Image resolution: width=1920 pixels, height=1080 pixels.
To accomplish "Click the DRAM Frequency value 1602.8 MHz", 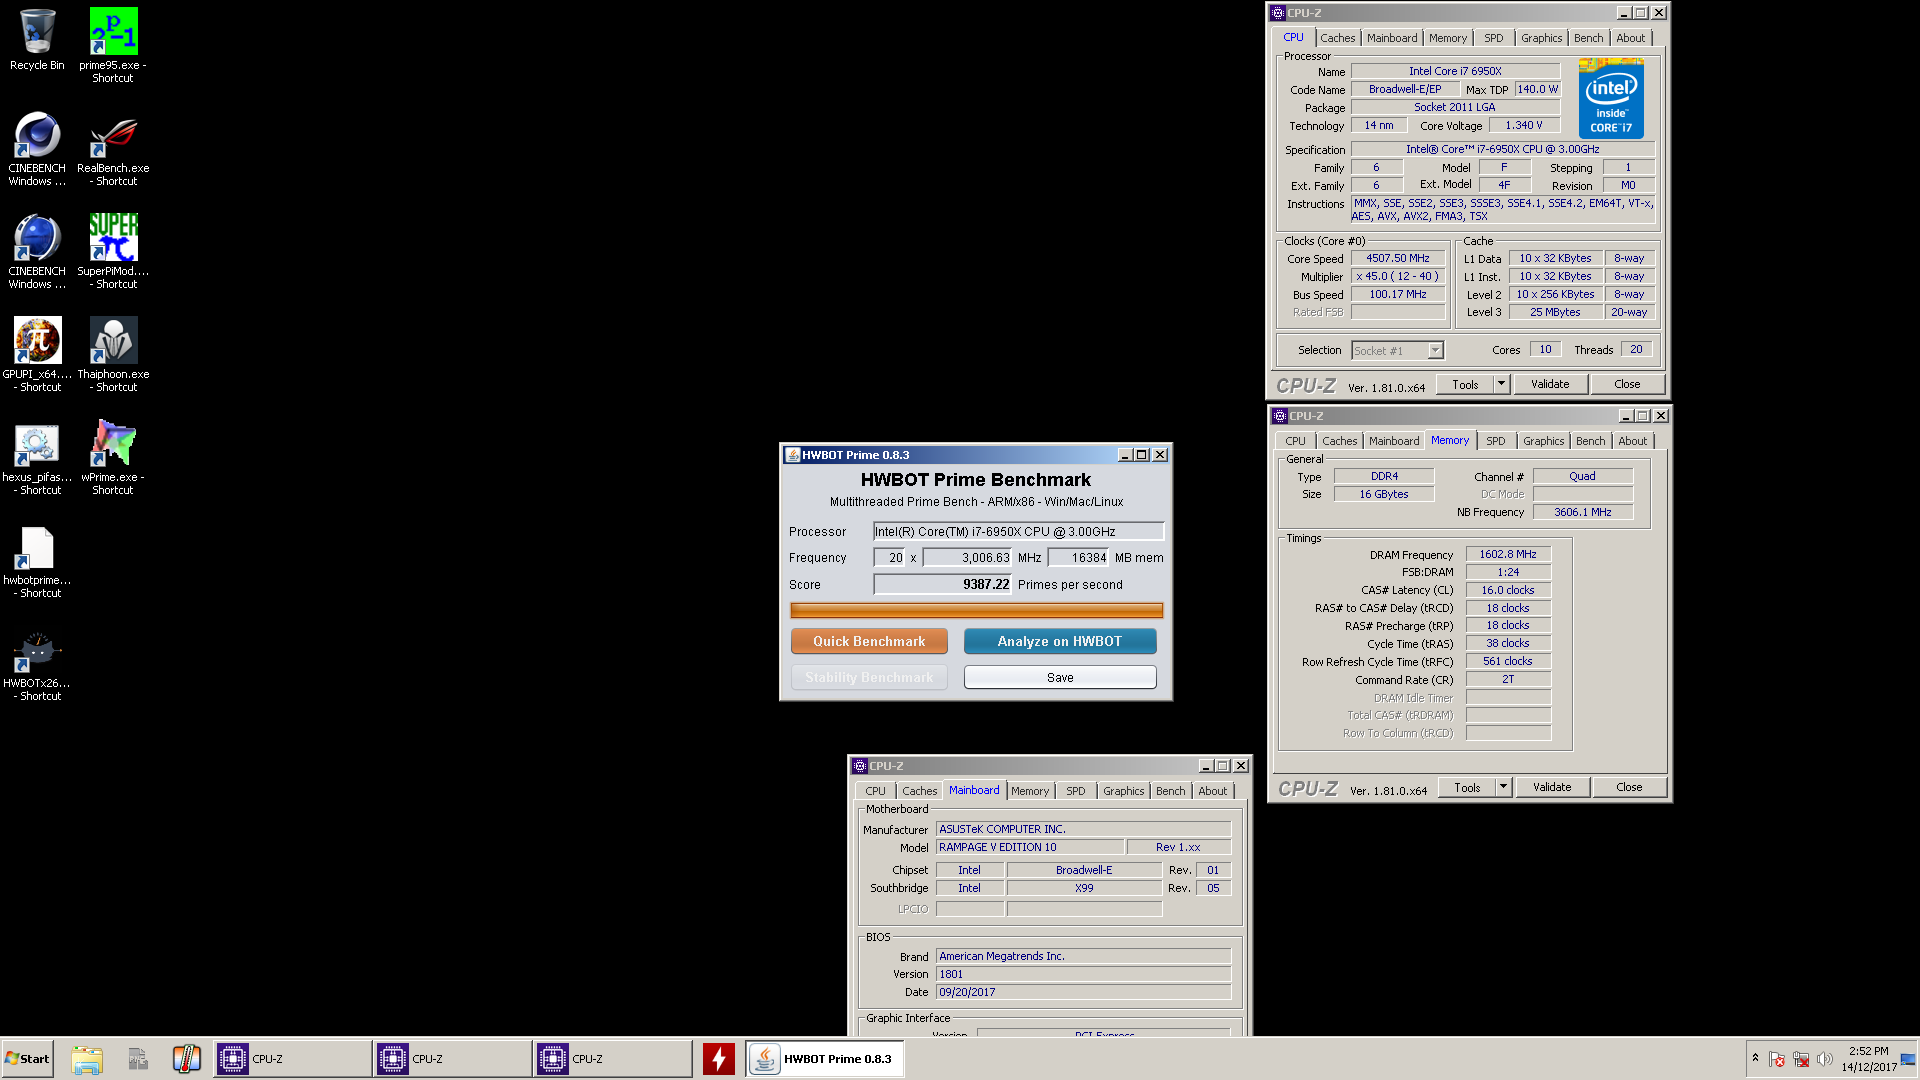I will [x=1508, y=554].
